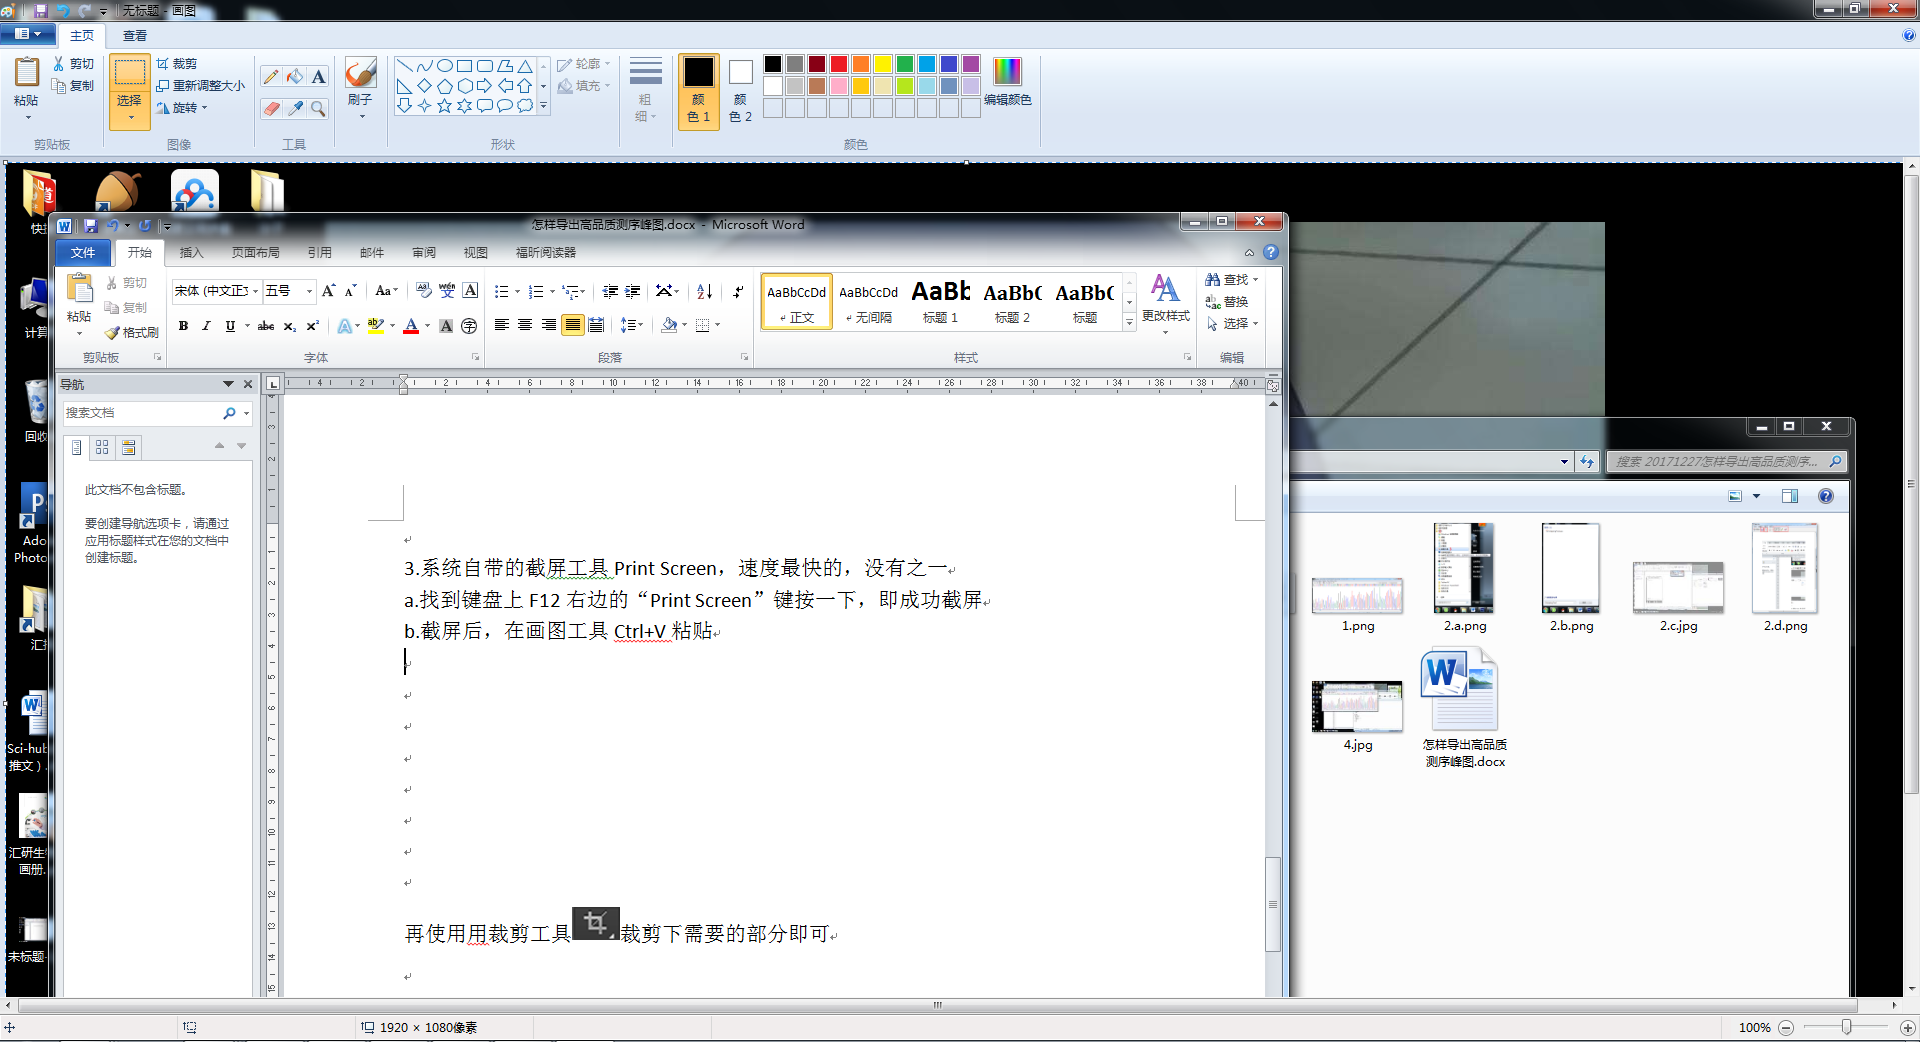Viewport: 1920px width, 1042px height.
Task: Select the Text tool
Action: [318, 77]
